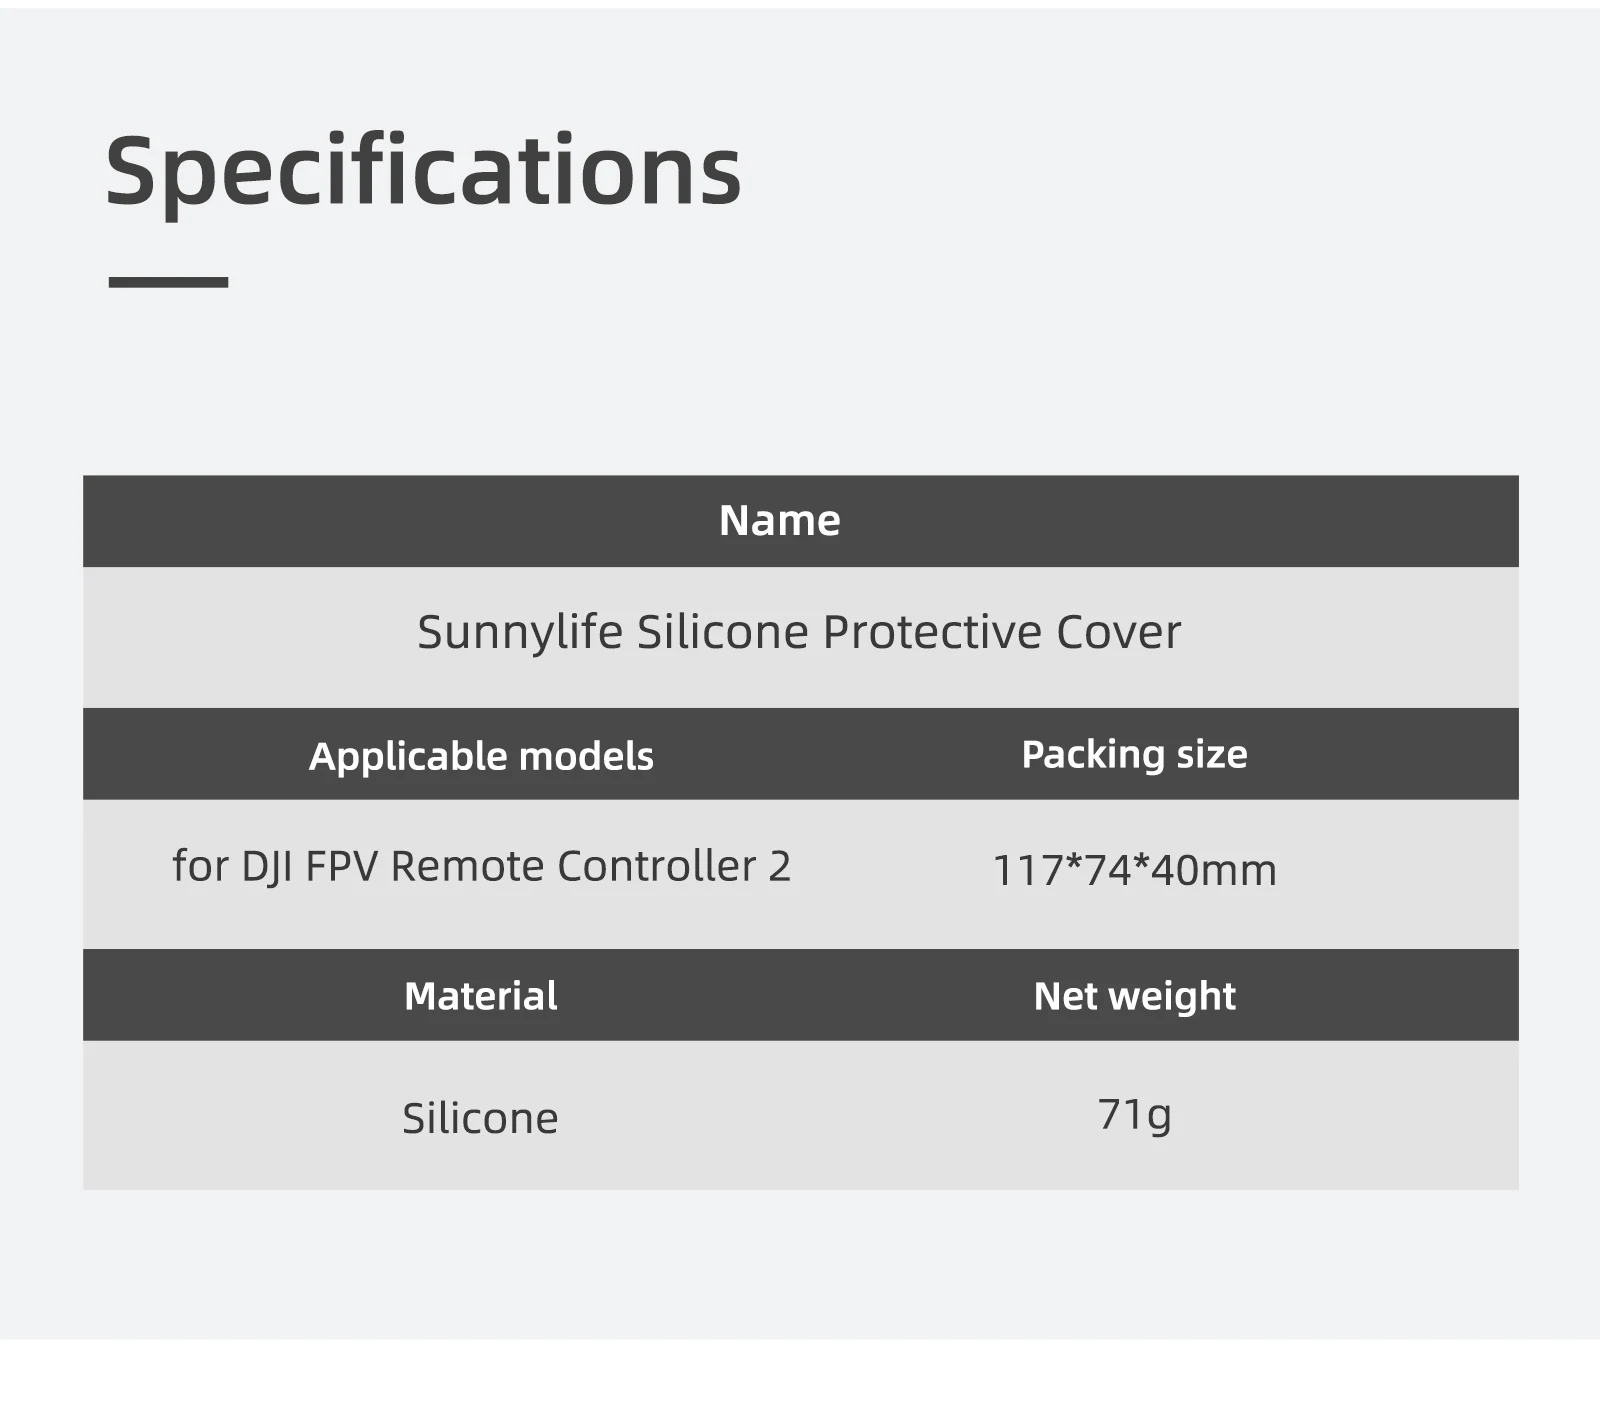Image resolution: width=1600 pixels, height=1423 pixels.
Task: Click the word Cover in name row
Action: pos(1119,632)
